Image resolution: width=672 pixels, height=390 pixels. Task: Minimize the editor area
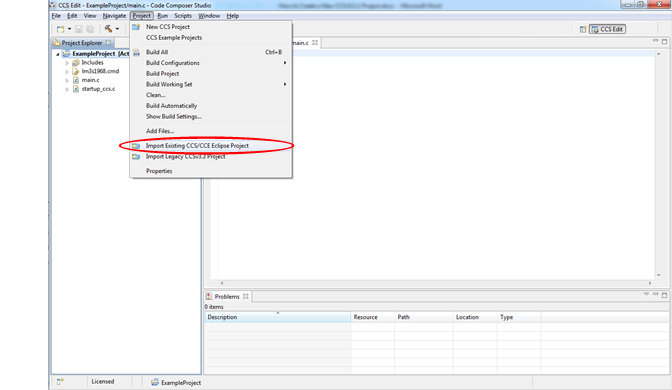click(x=655, y=41)
